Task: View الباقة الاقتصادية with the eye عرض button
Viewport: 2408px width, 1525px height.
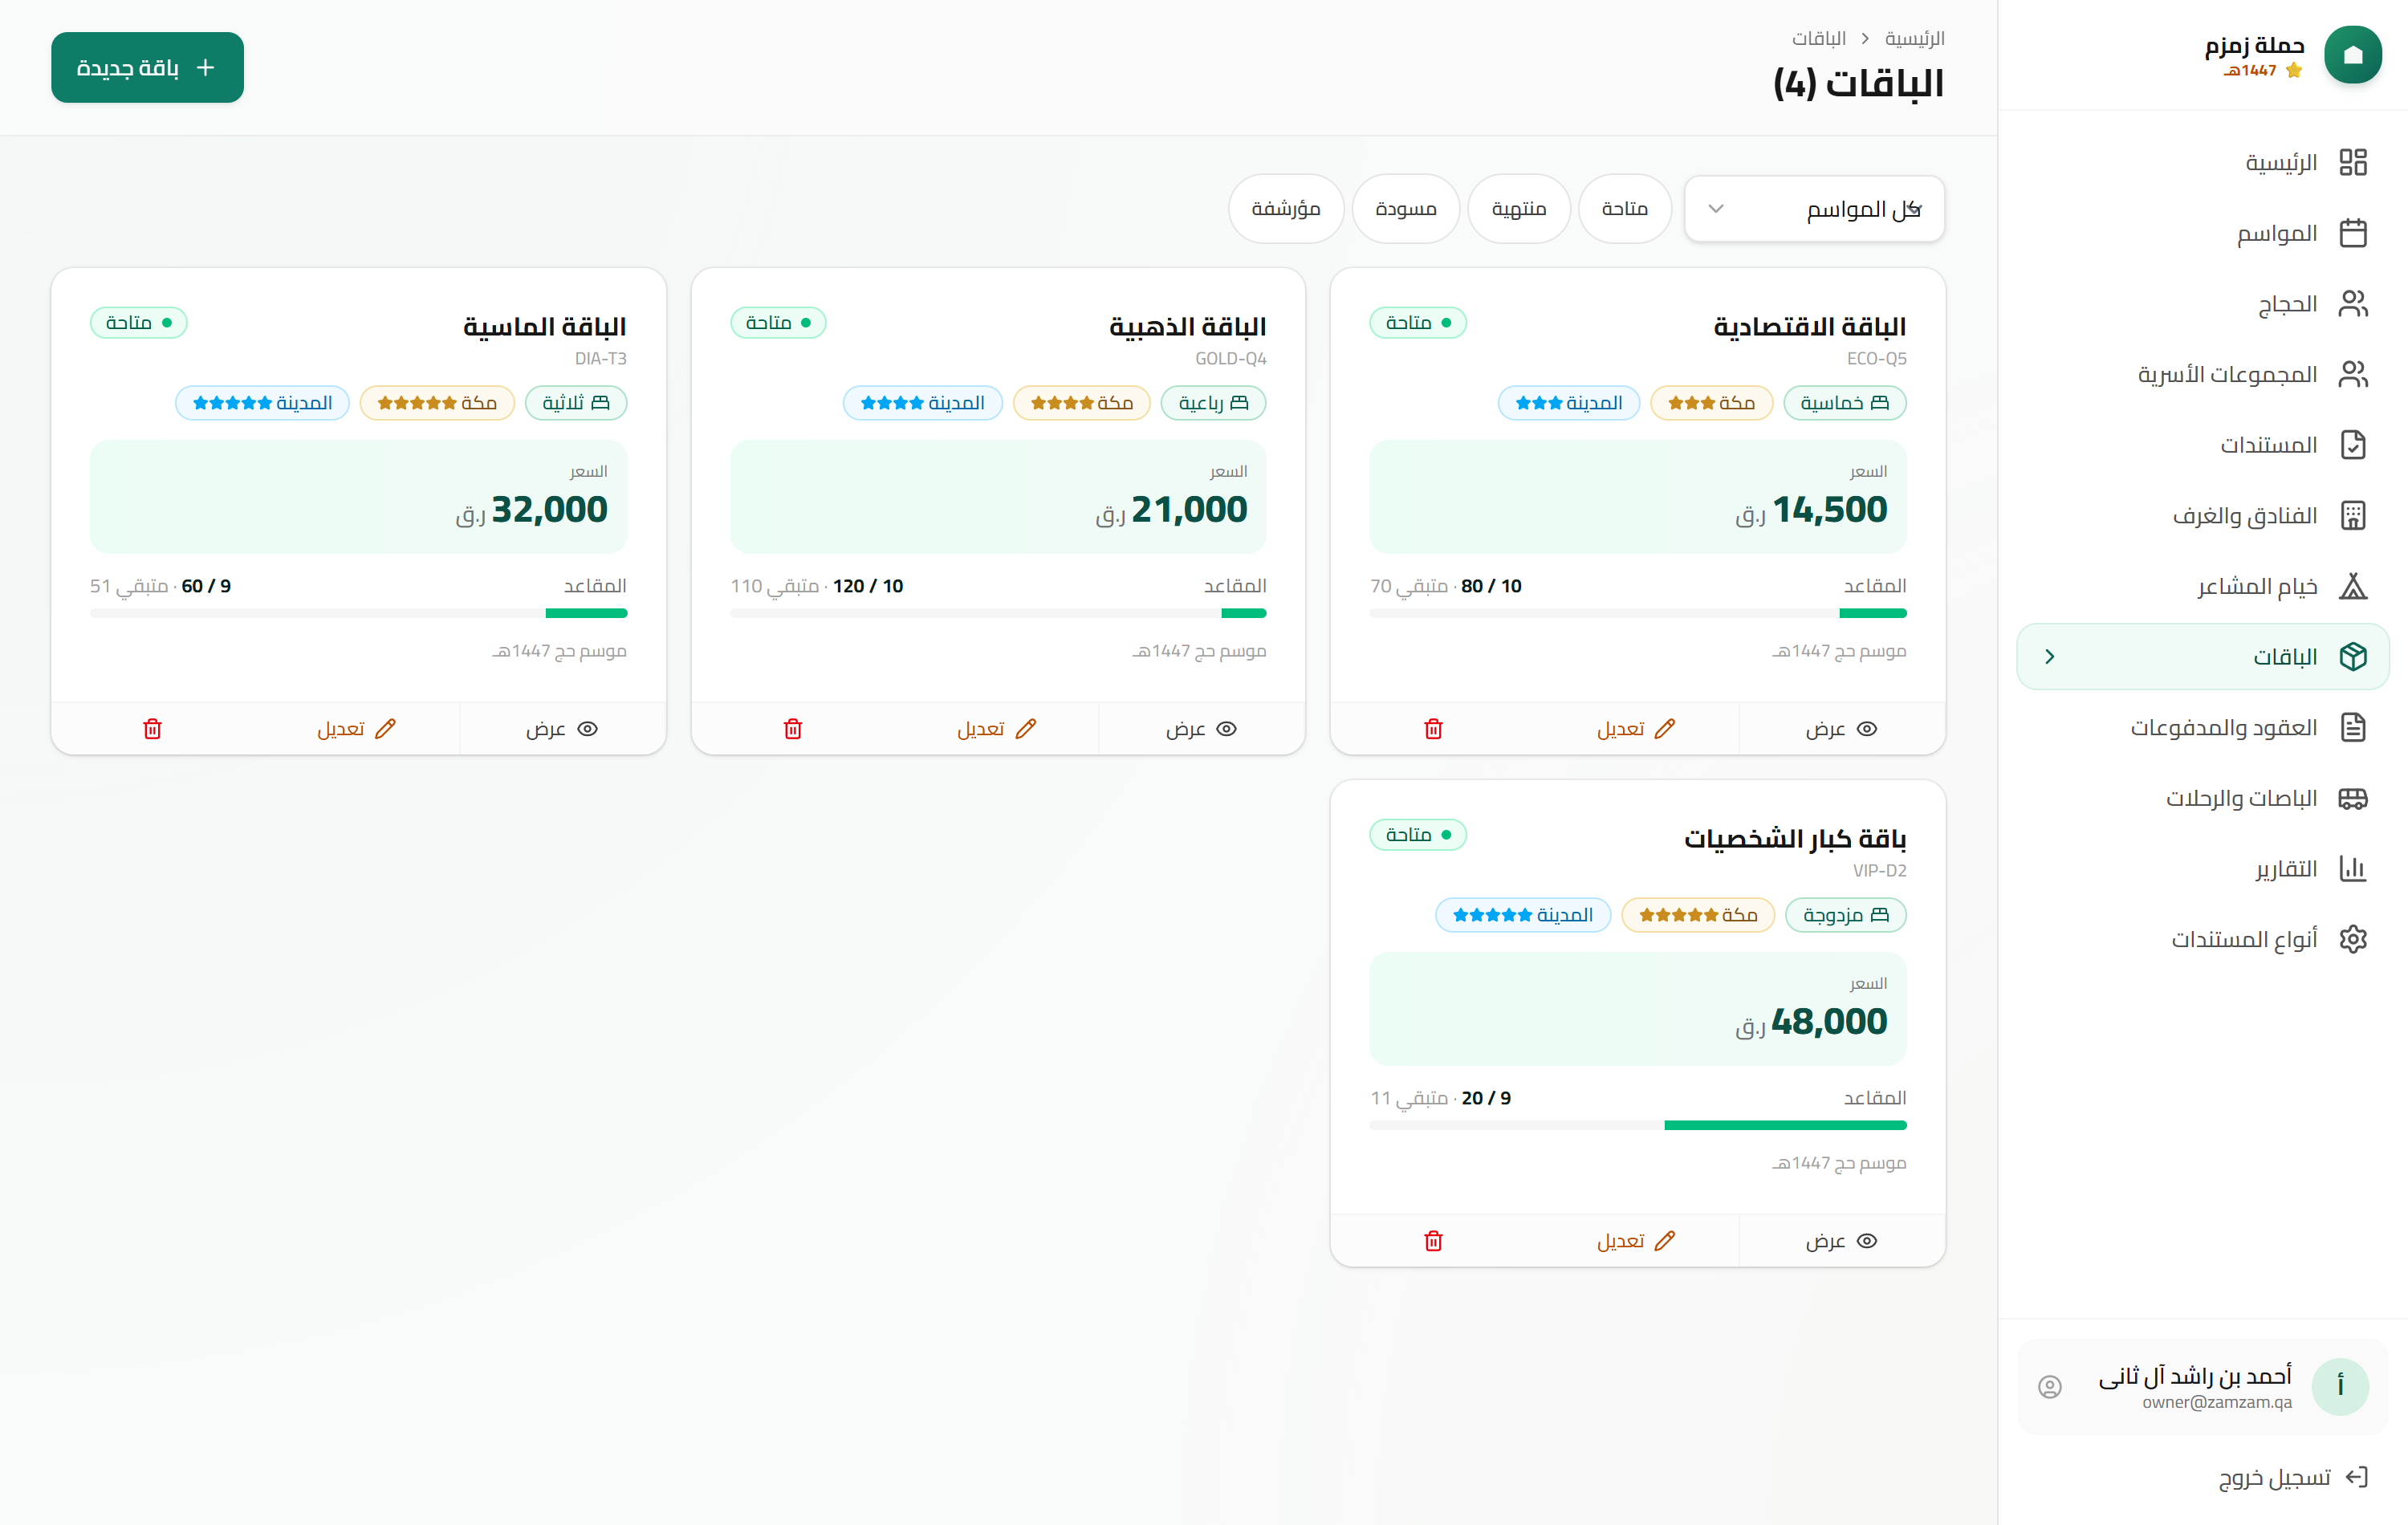Action: (1842, 729)
